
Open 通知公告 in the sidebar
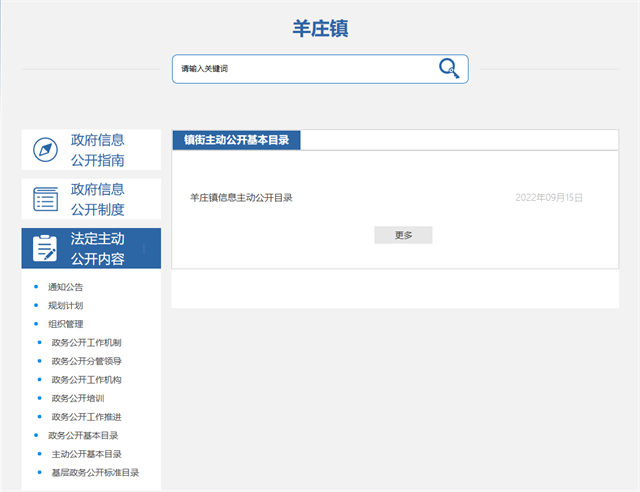click(65, 287)
